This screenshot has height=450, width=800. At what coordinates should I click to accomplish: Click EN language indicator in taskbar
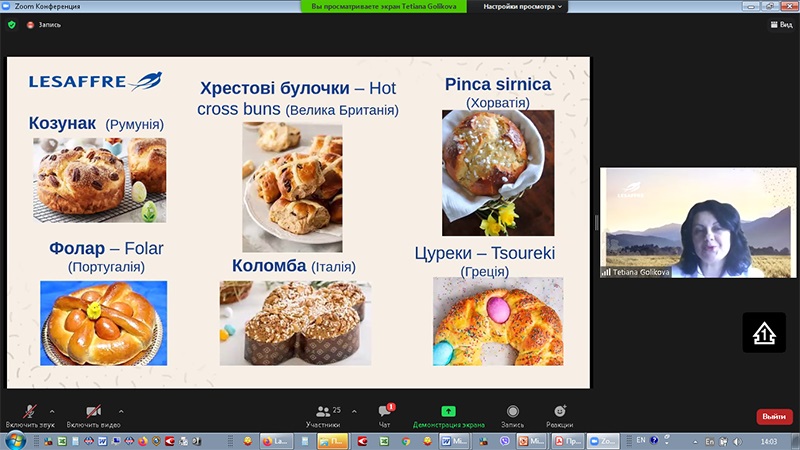click(641, 440)
